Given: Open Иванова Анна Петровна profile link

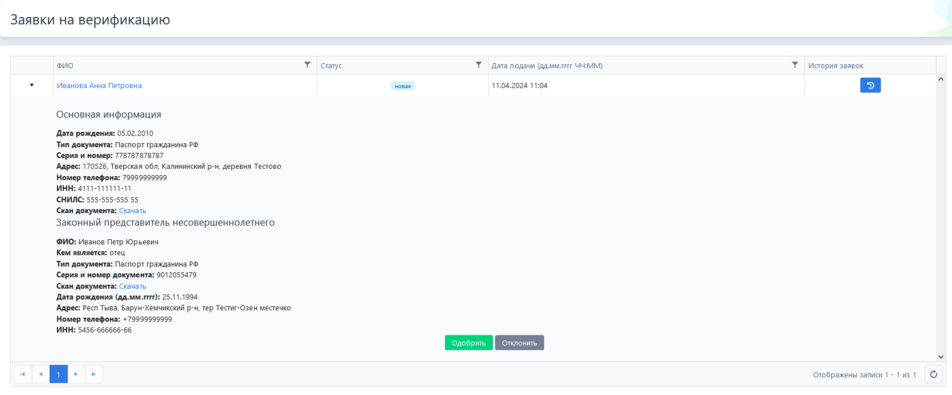Looking at the screenshot, I should [100, 86].
